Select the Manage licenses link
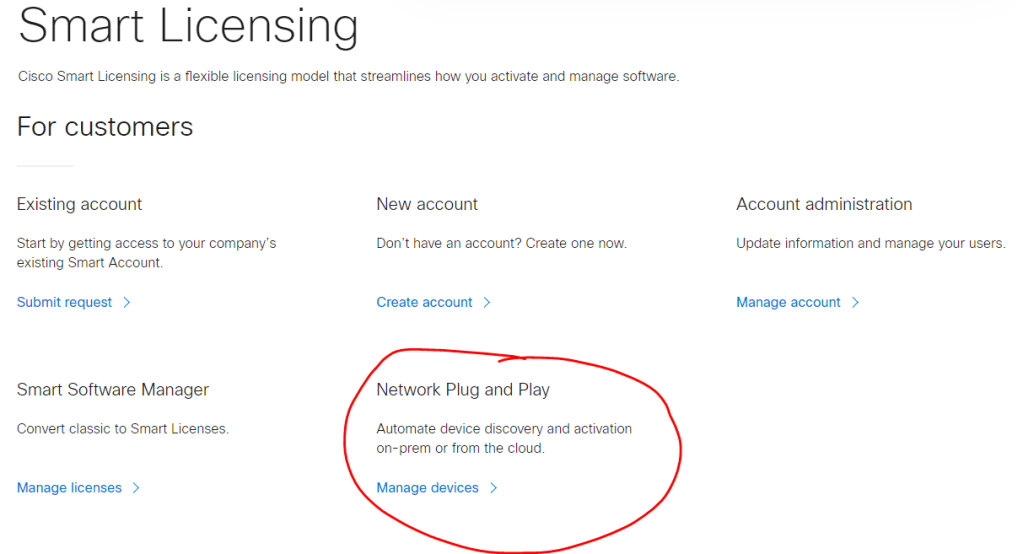Image resolution: width=1023 pixels, height=554 pixels. (x=69, y=488)
